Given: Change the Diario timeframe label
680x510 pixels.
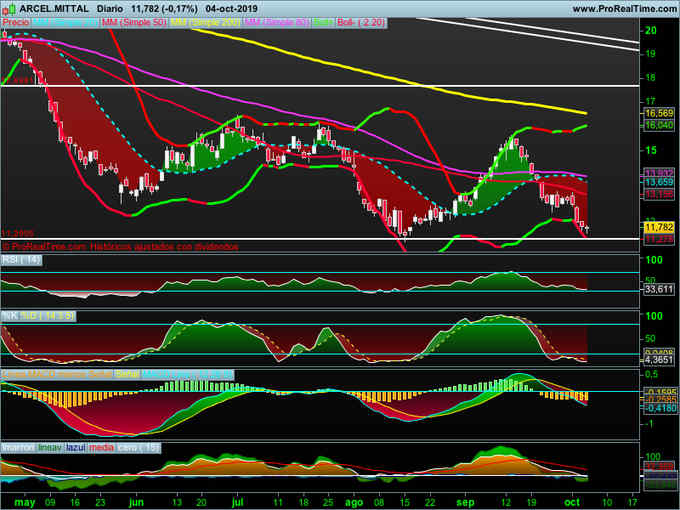Looking at the screenshot, I should (110, 9).
